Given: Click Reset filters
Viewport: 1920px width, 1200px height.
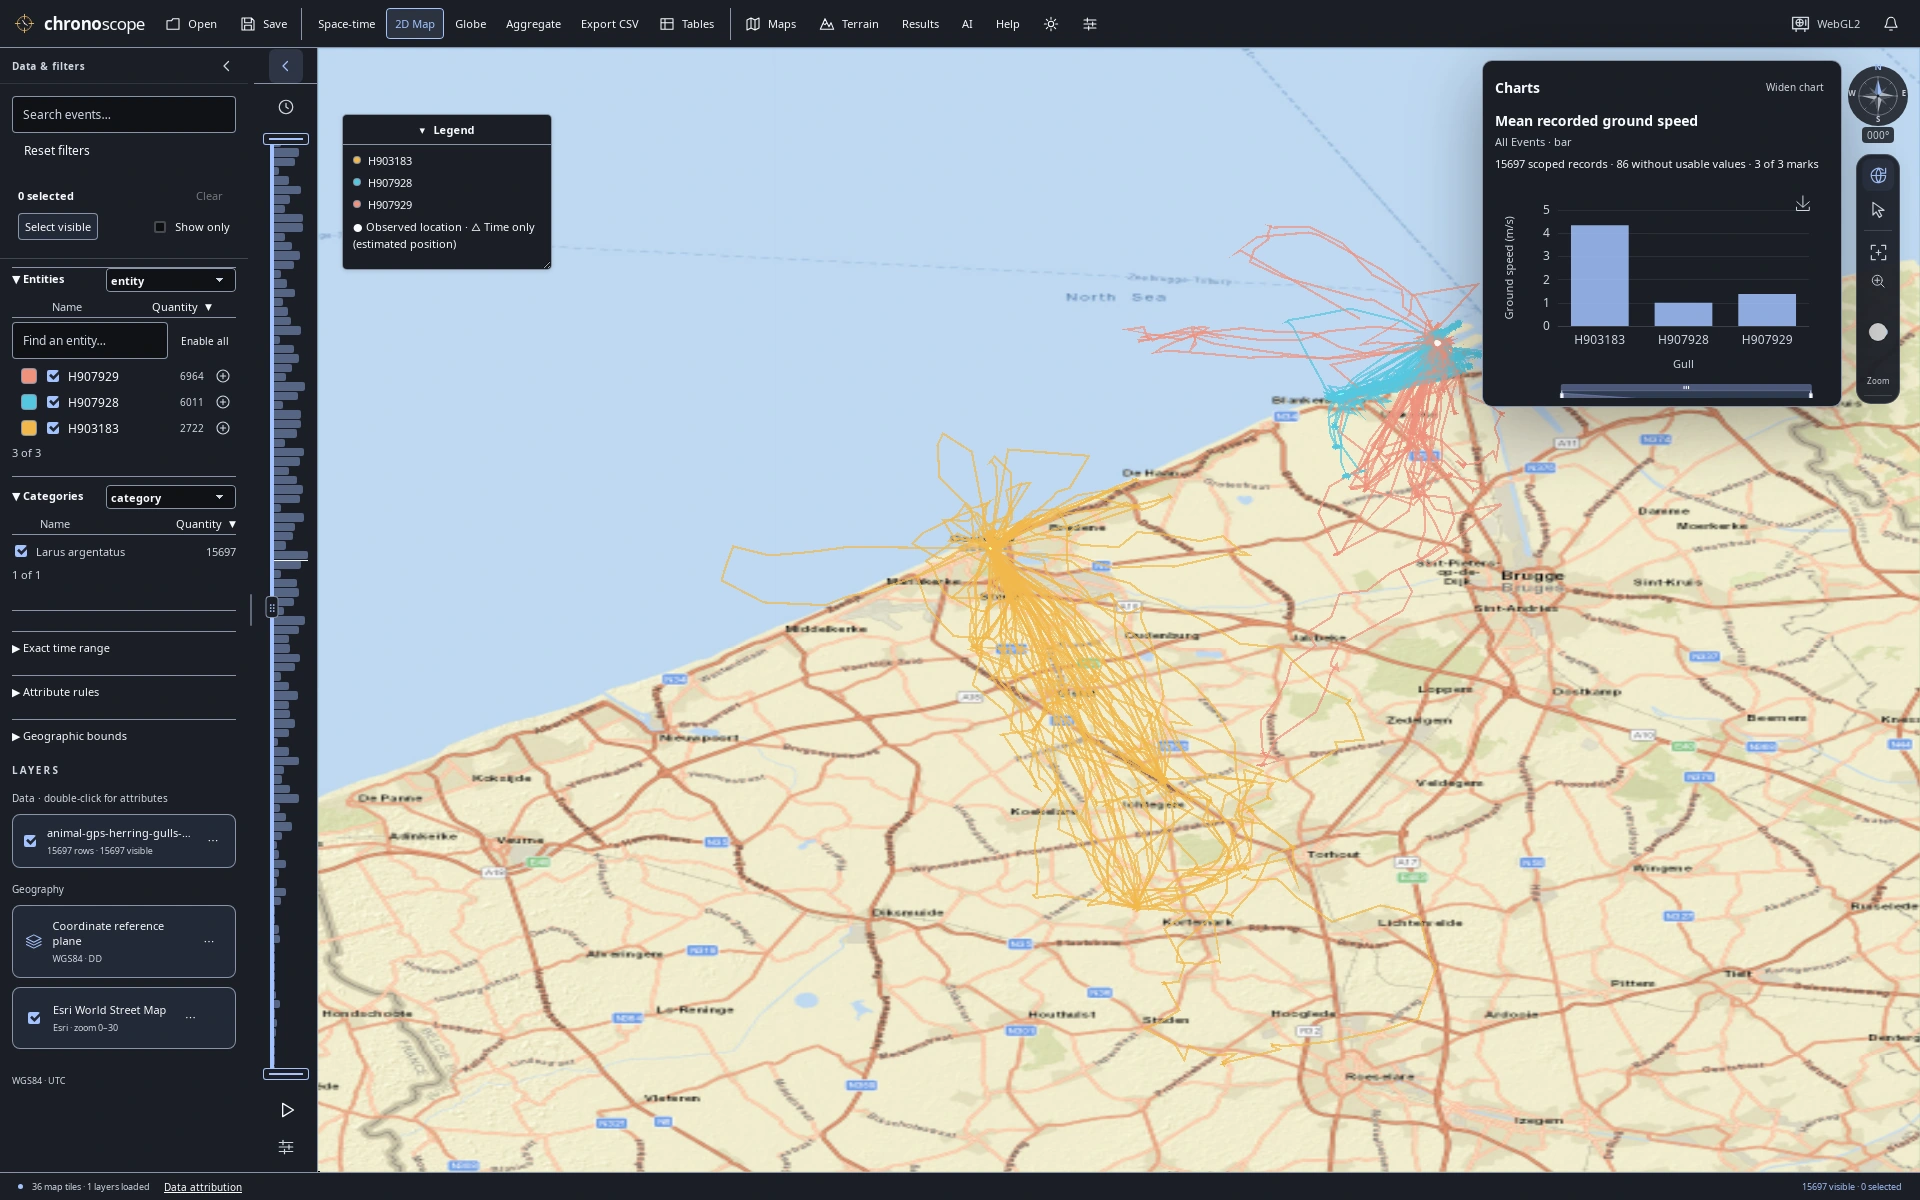Looking at the screenshot, I should coord(57,150).
